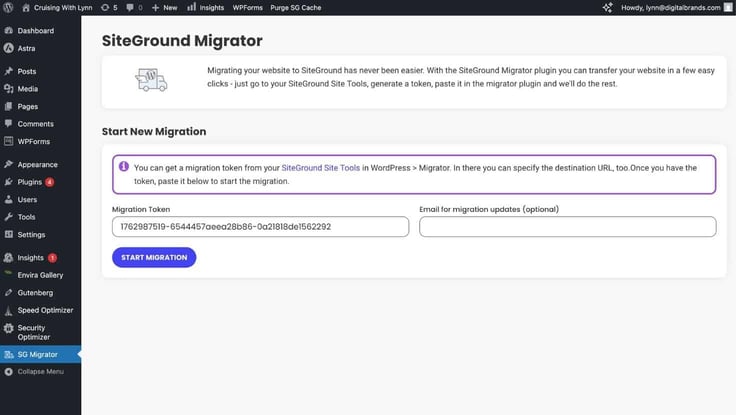Viewport: 736px width, 415px height.
Task: Click the WPForms icon in sidebar
Action: [8, 141]
